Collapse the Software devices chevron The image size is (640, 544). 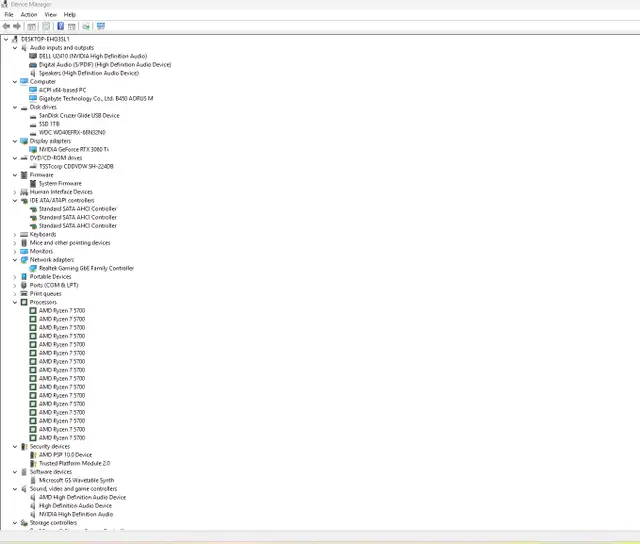tap(15, 472)
